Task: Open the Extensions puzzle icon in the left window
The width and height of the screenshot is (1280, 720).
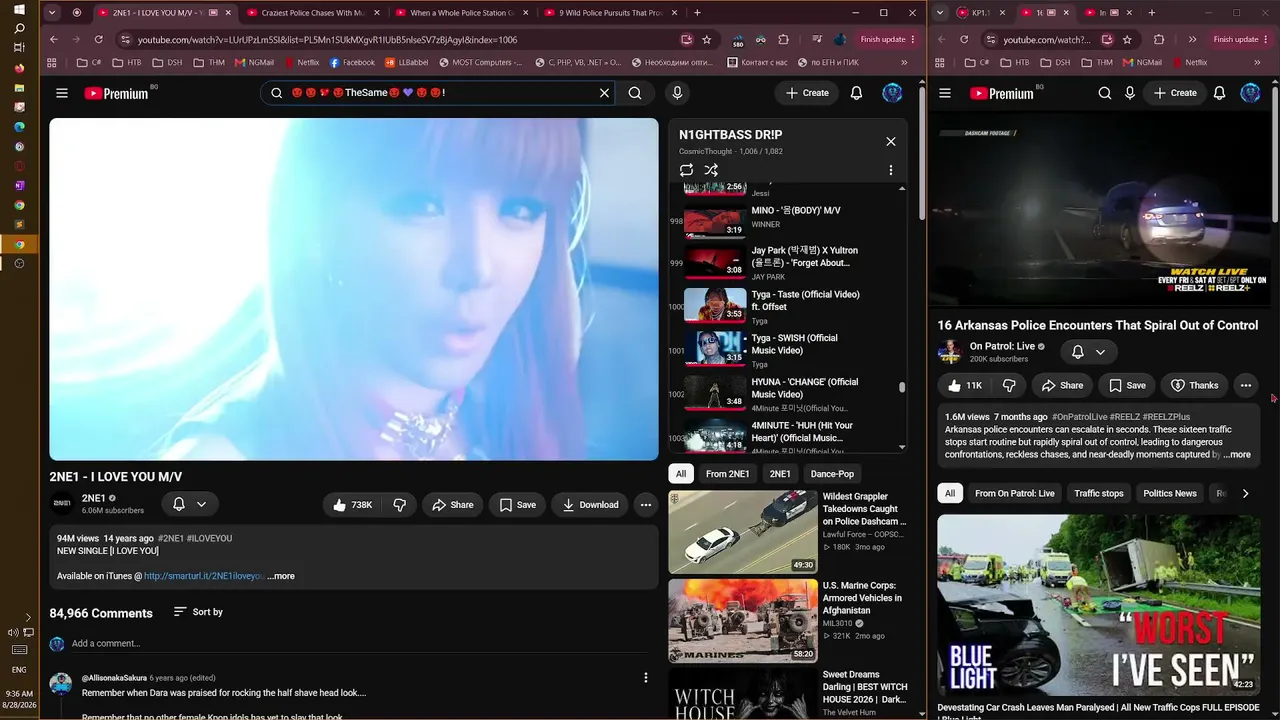Action: [x=783, y=40]
